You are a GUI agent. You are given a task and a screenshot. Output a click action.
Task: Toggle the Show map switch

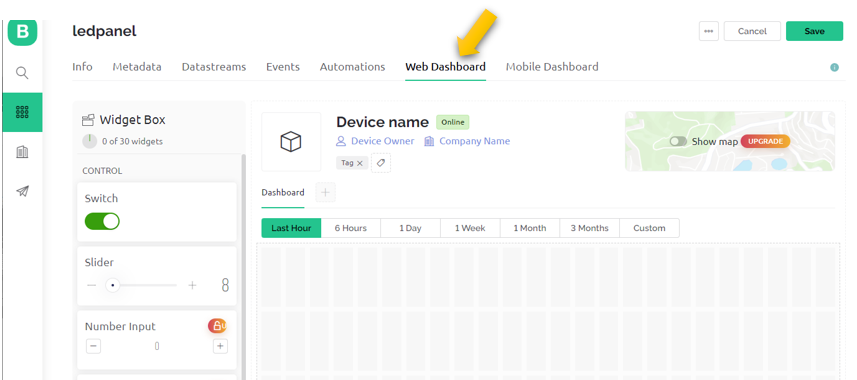pos(678,142)
